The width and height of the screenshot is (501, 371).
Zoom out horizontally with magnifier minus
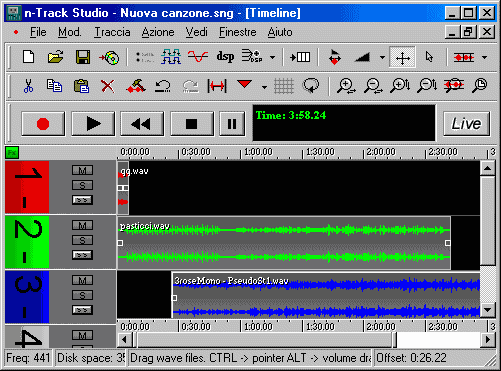tap(373, 86)
